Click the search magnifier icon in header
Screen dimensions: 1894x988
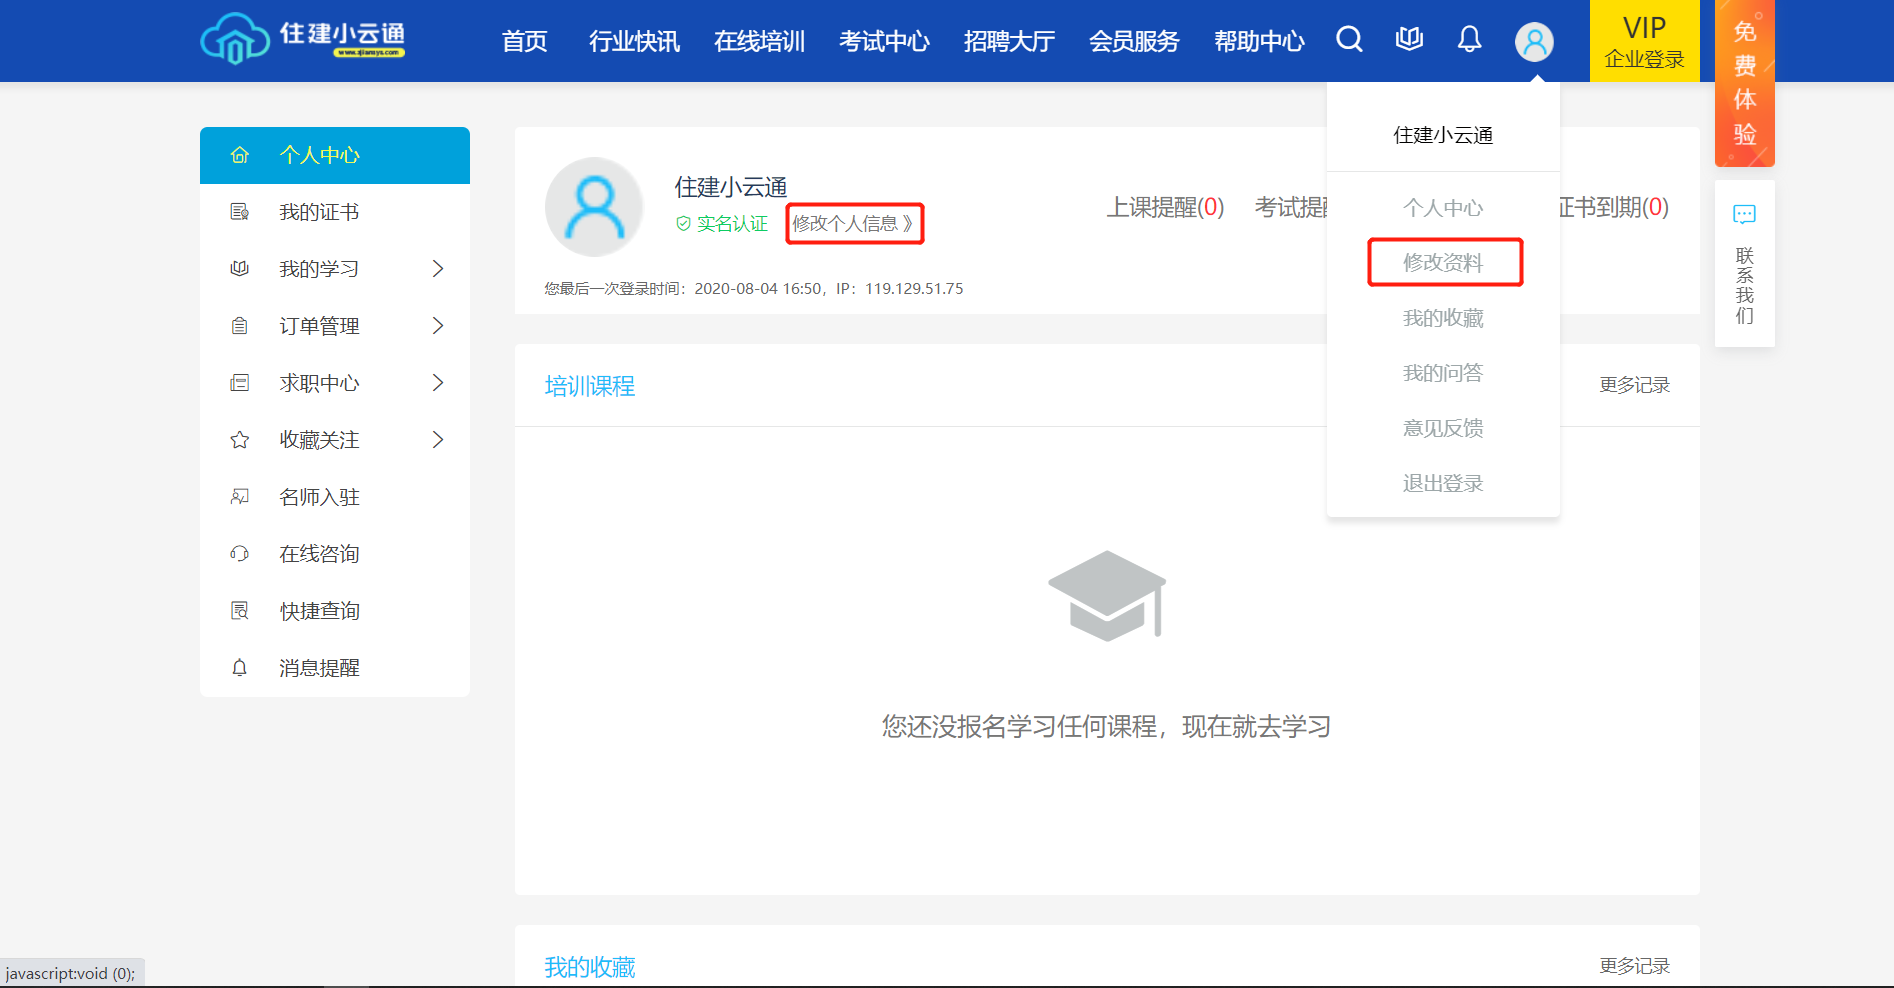pyautogui.click(x=1349, y=40)
